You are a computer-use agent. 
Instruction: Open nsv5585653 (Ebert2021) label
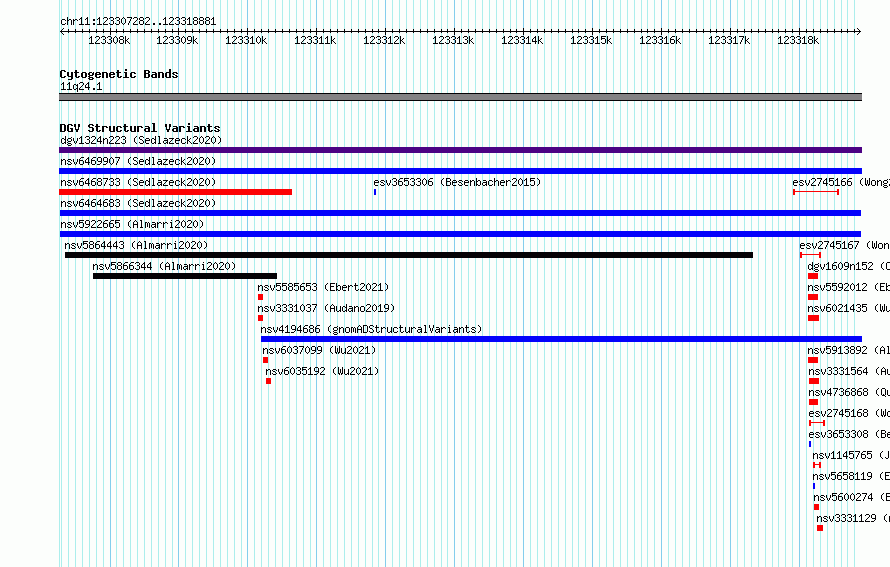point(324,287)
